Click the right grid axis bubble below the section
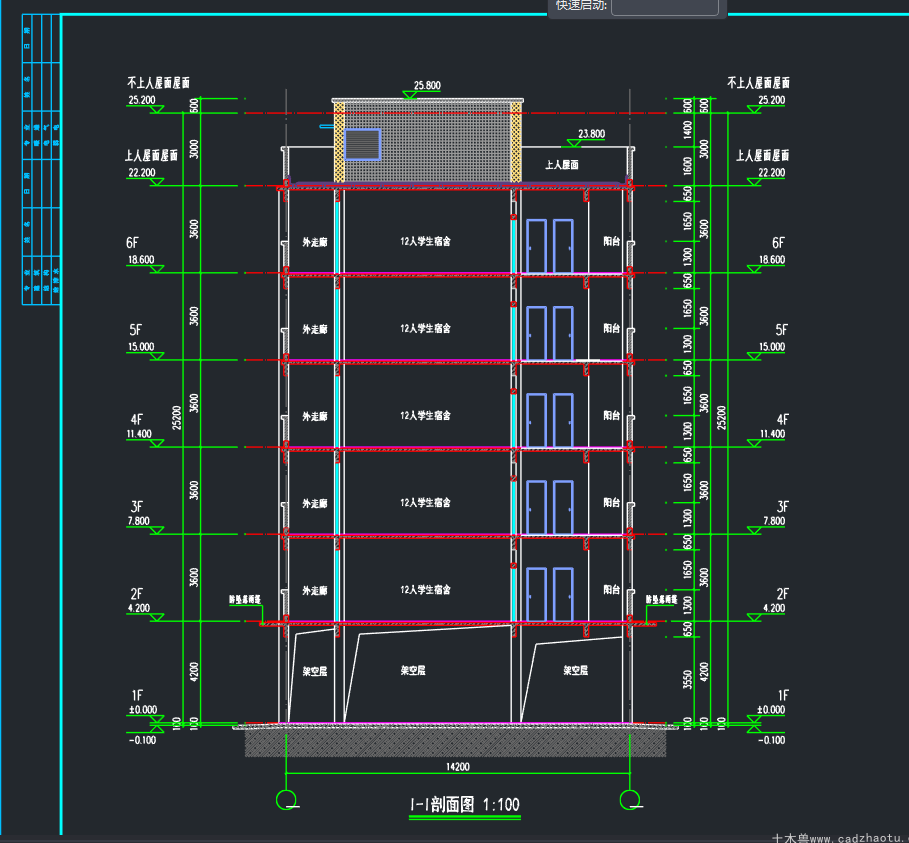 pos(630,800)
